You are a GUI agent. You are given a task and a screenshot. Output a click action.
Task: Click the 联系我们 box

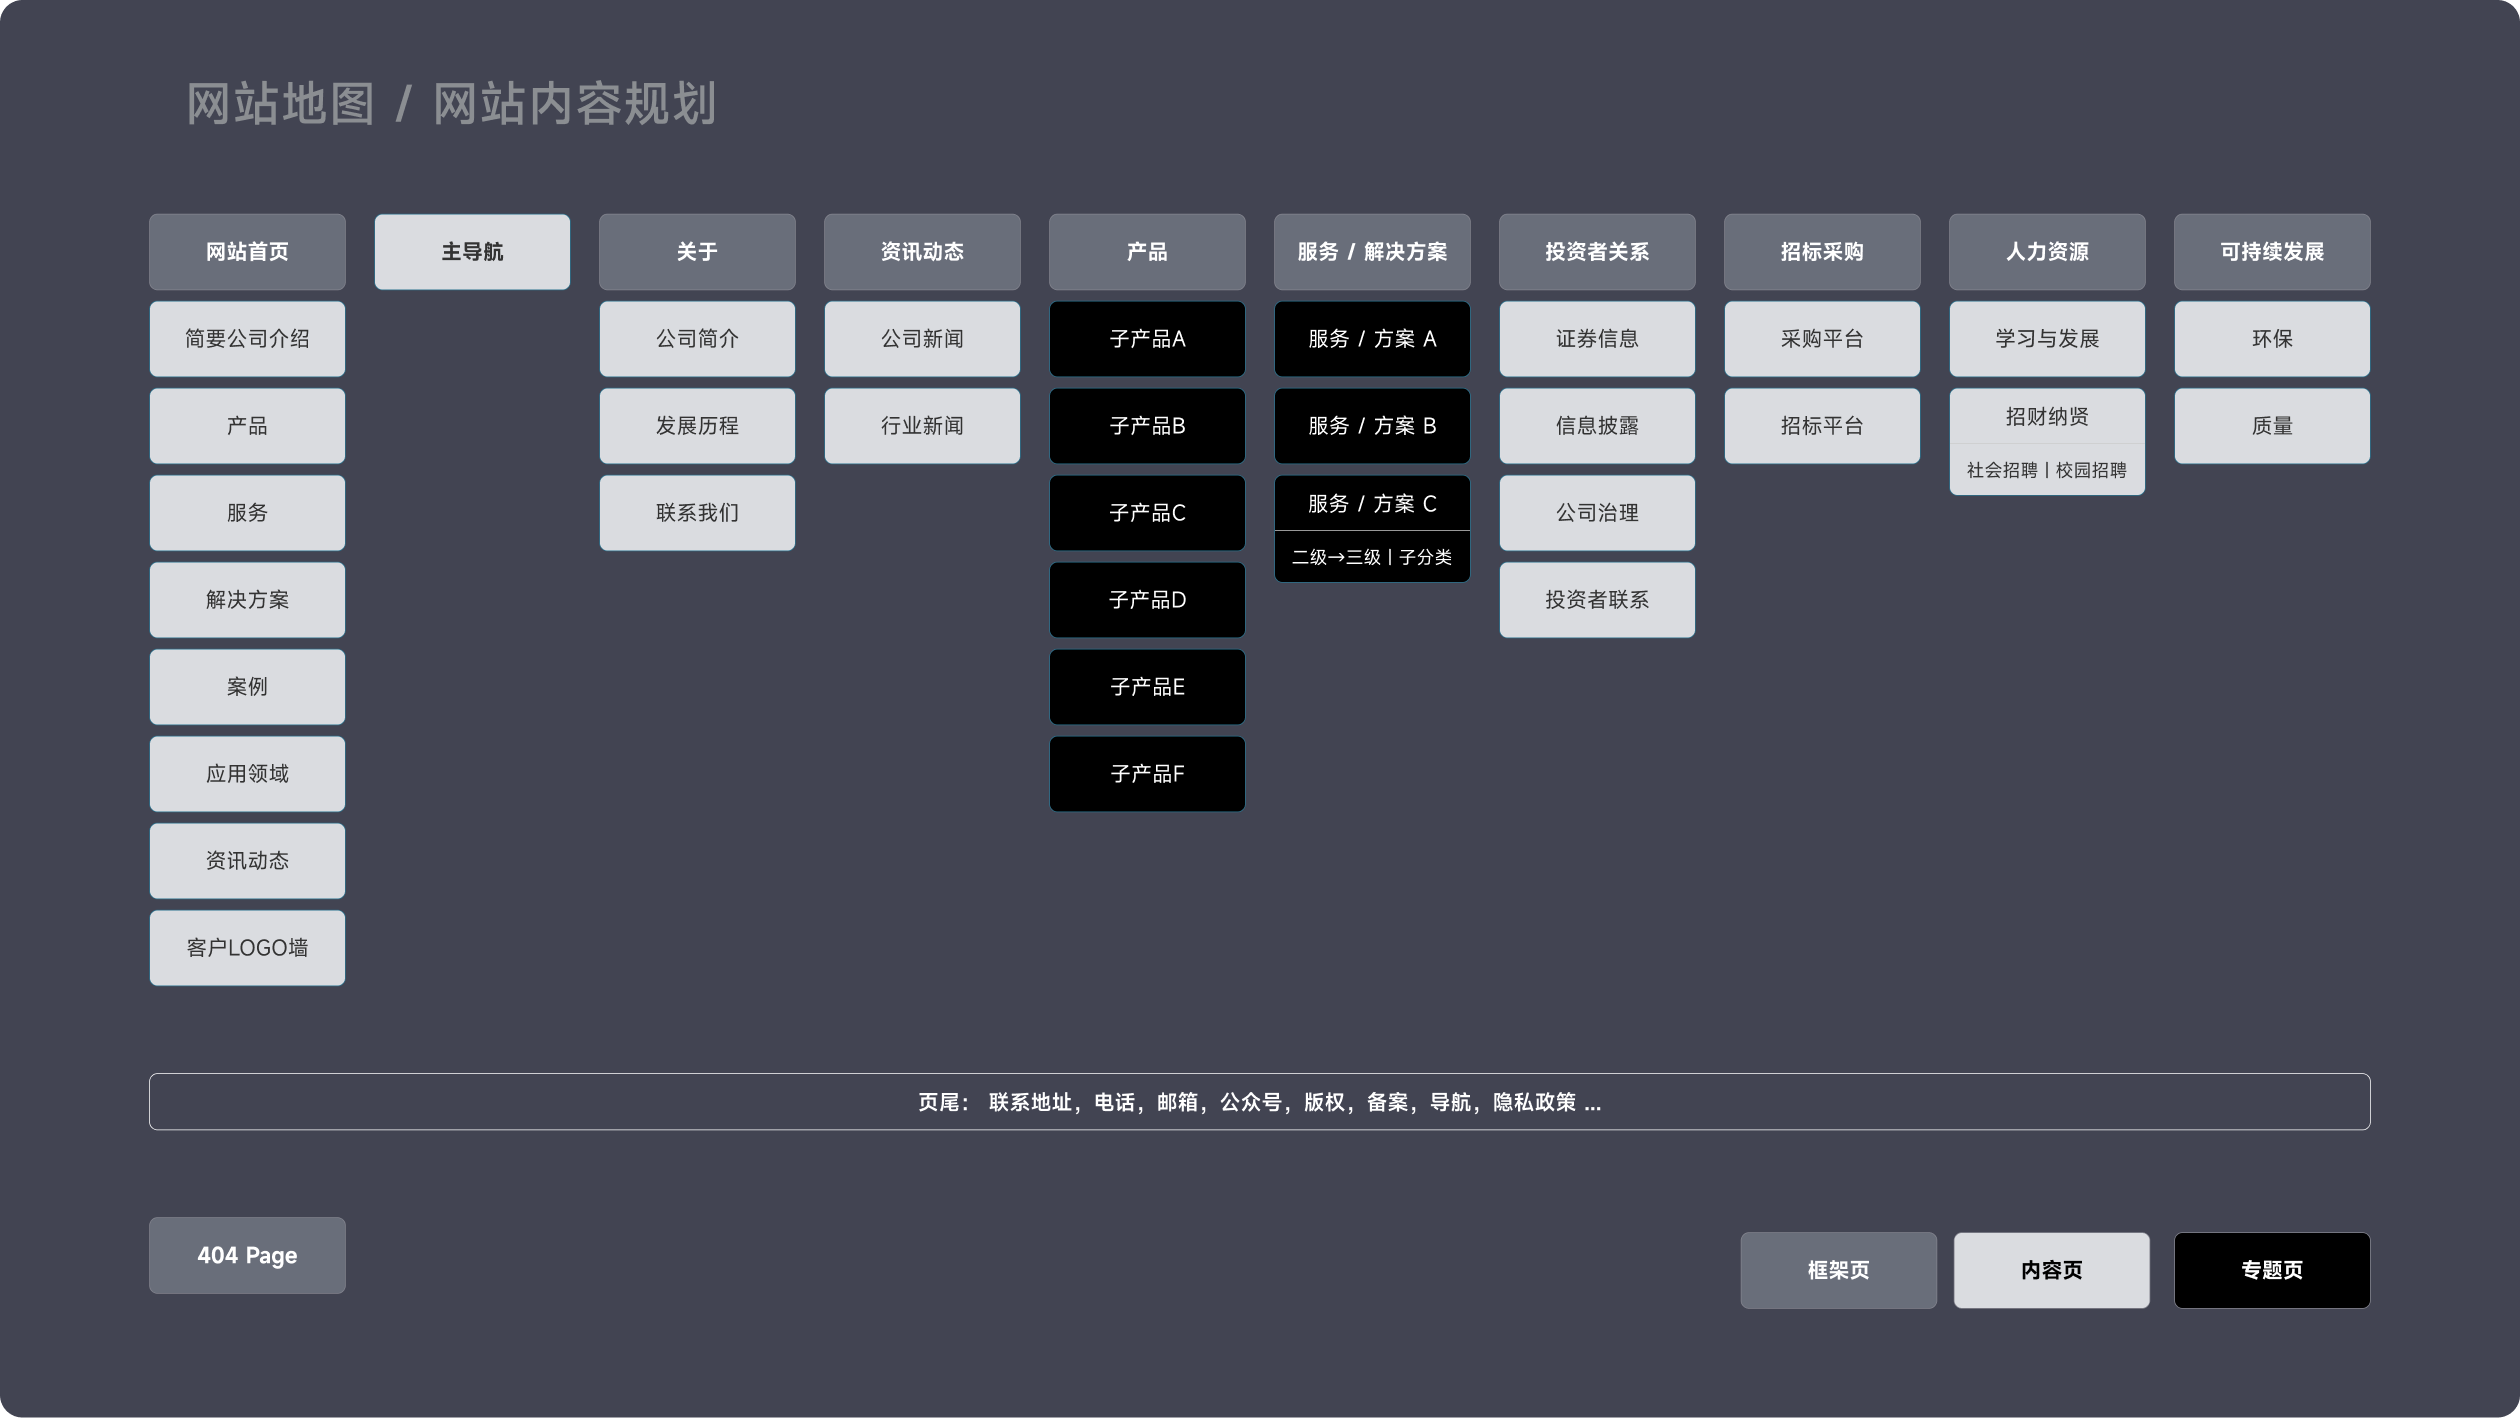point(697,513)
